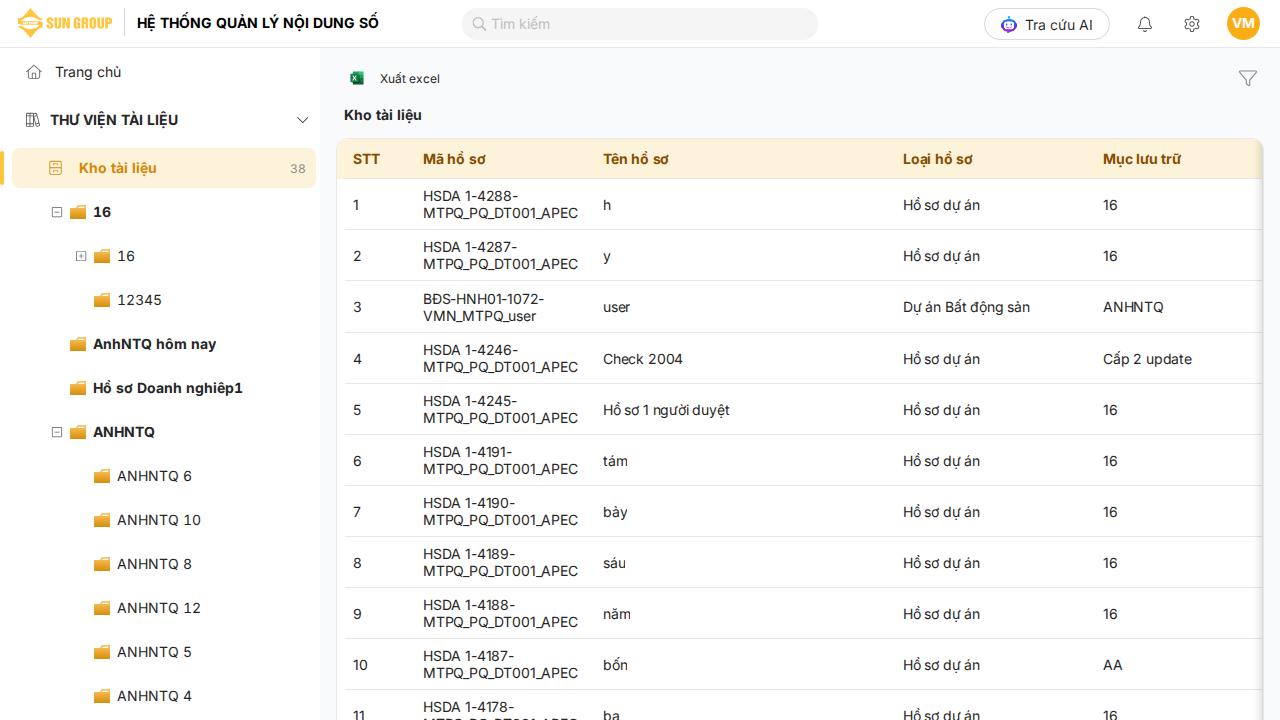Click the STT column header

coord(367,159)
